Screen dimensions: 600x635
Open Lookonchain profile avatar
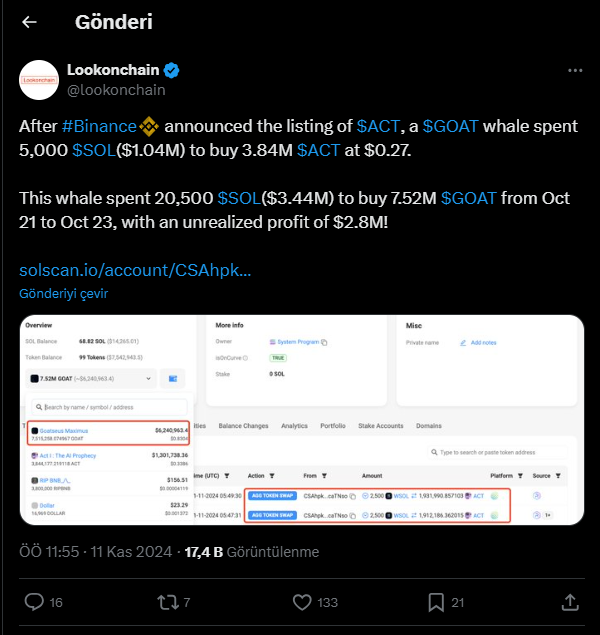39,80
